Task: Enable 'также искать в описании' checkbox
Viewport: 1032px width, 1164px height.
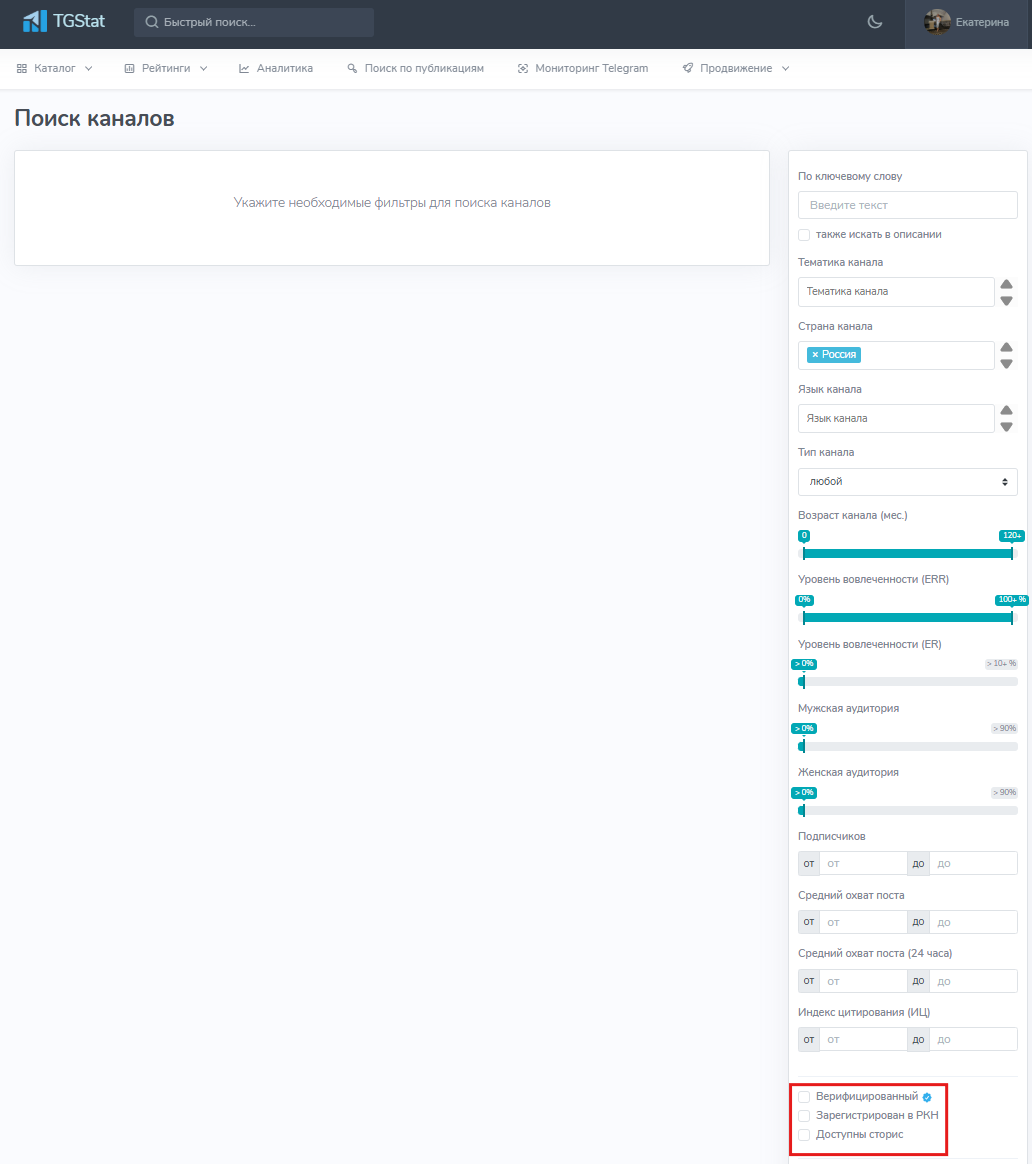Action: click(x=804, y=235)
